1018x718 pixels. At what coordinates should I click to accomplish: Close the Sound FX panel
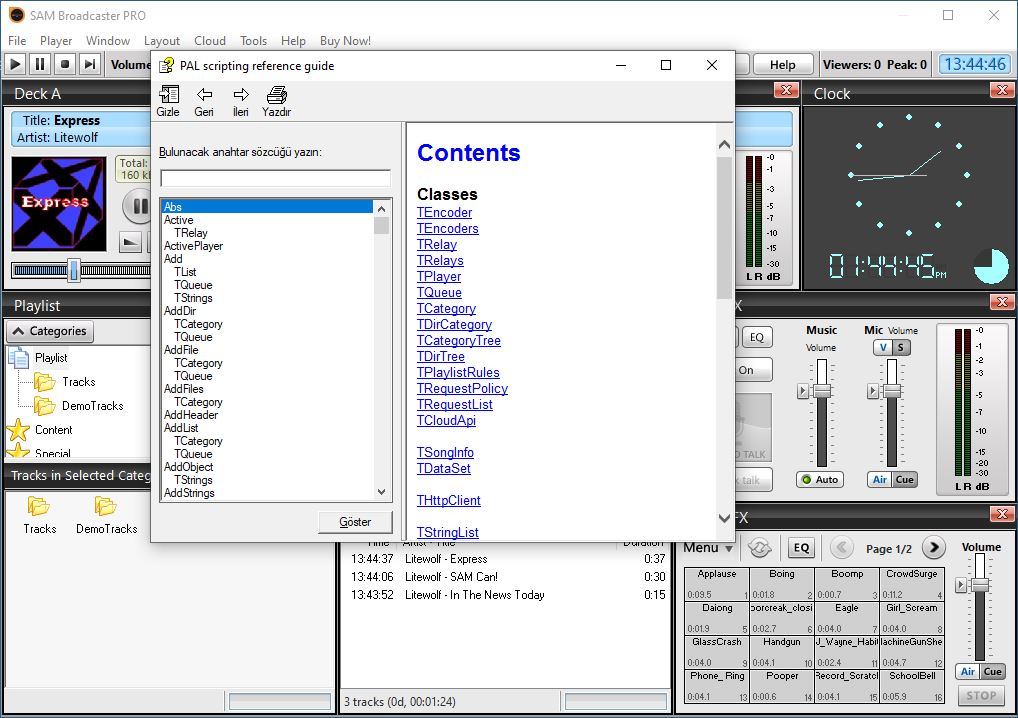pos(1002,514)
